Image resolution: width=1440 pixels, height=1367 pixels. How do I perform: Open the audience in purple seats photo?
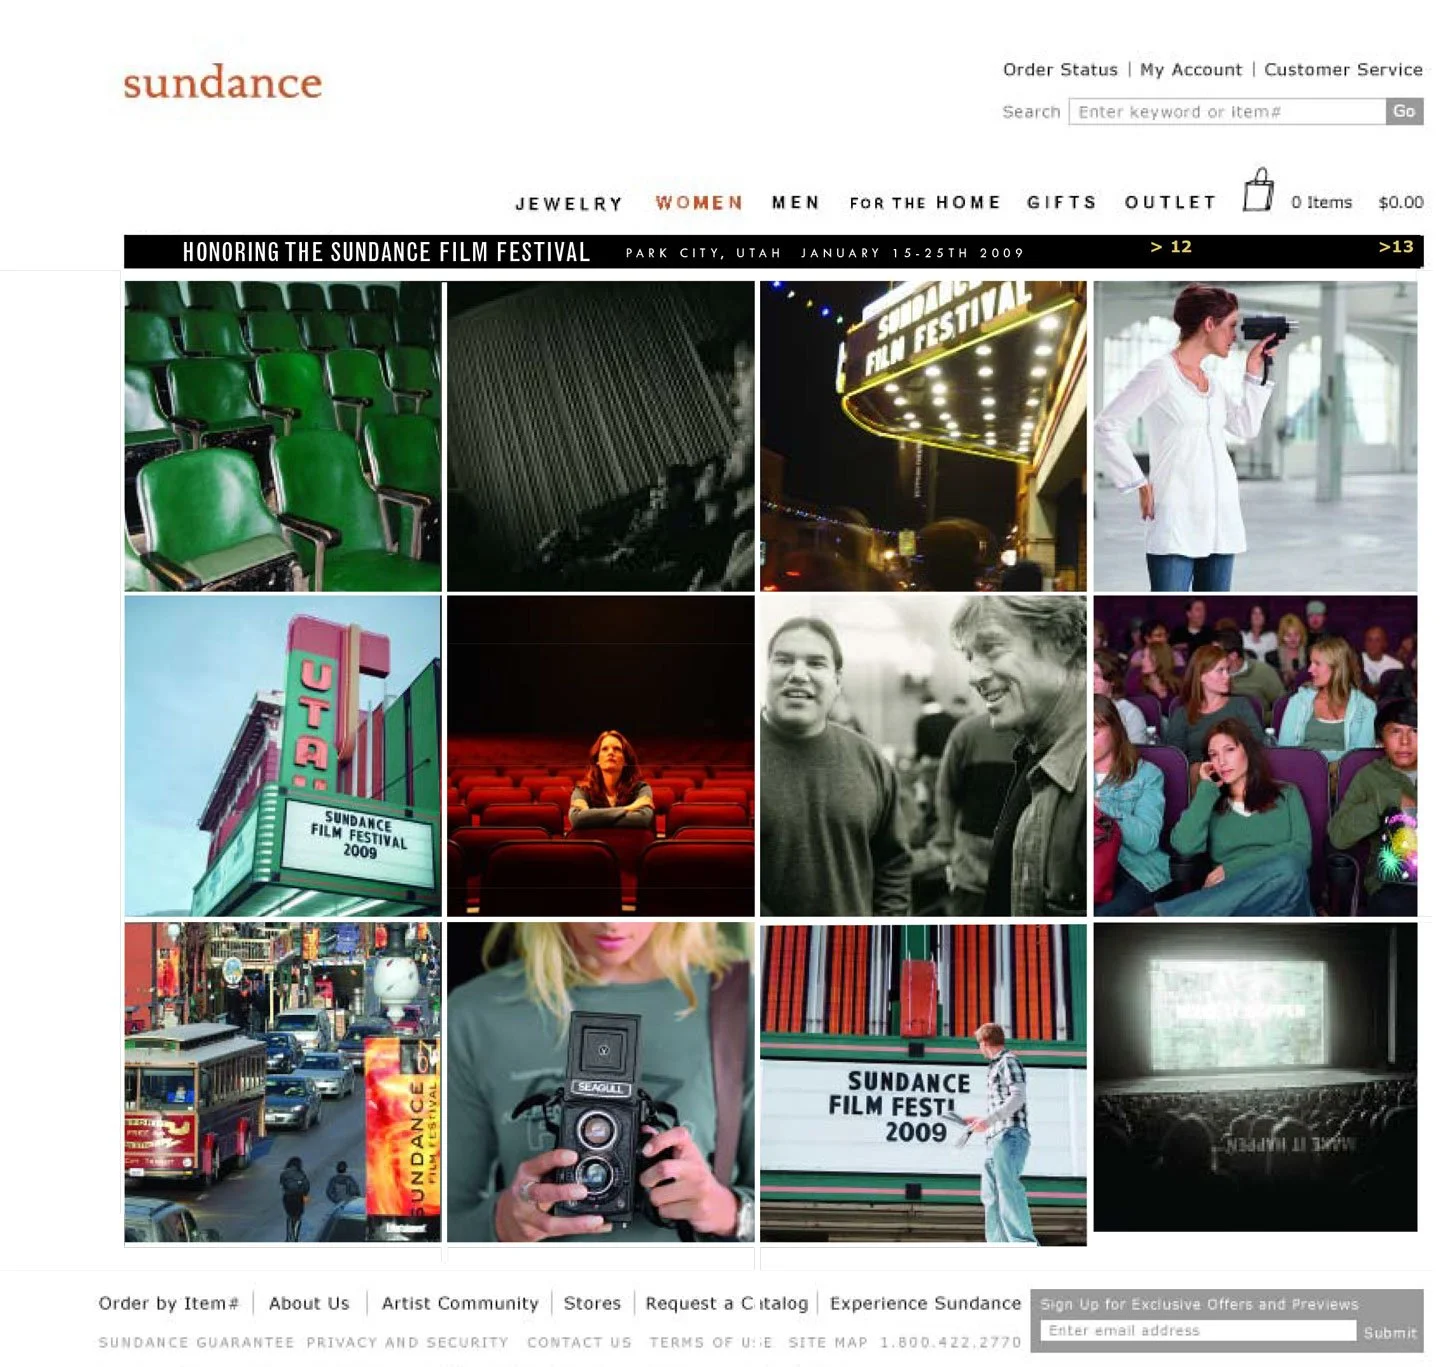click(1255, 756)
